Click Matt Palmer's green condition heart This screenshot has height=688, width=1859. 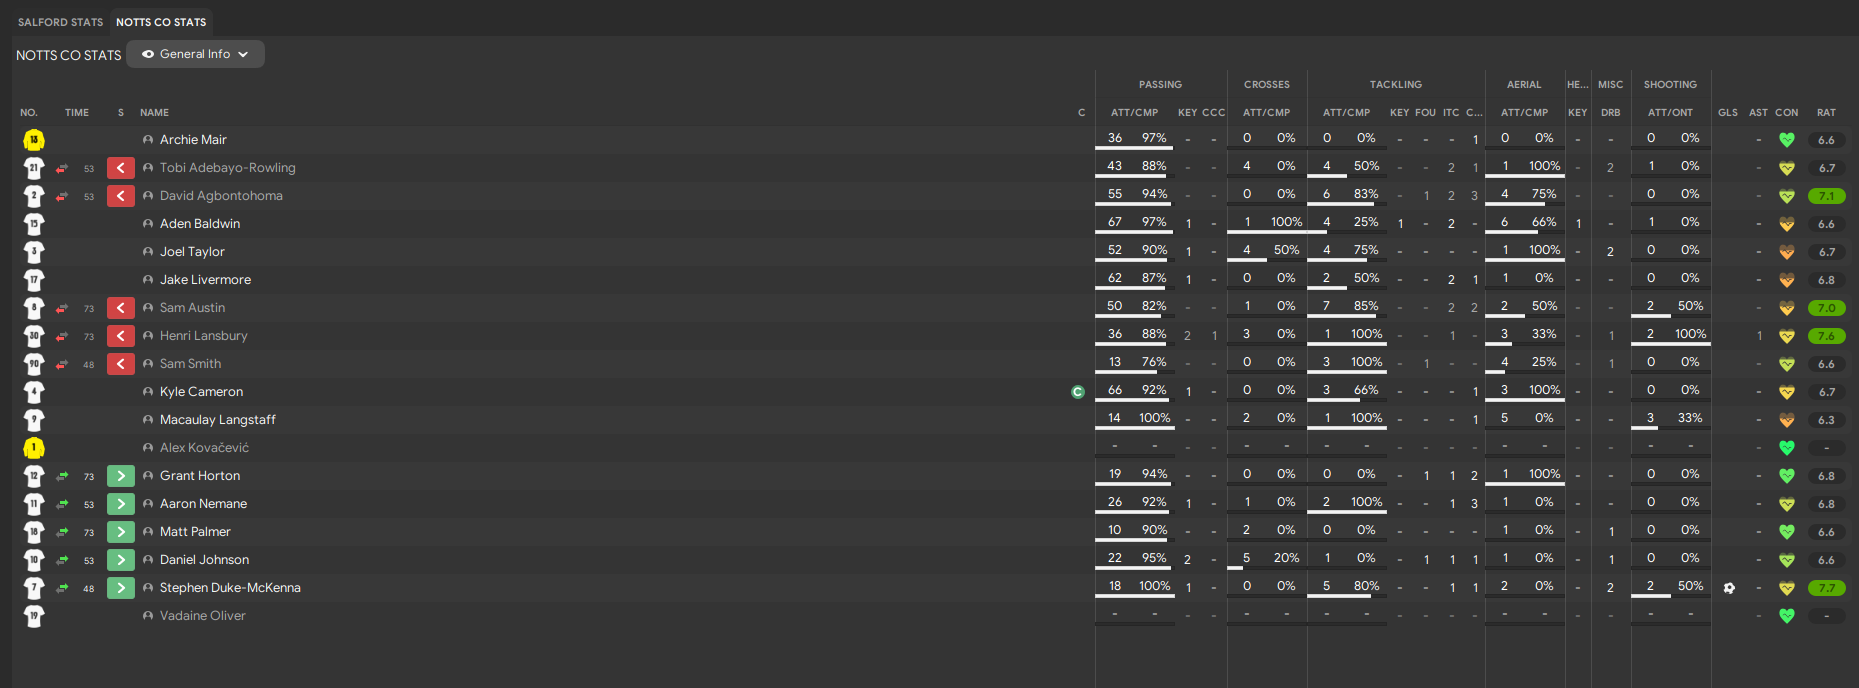1787,532
